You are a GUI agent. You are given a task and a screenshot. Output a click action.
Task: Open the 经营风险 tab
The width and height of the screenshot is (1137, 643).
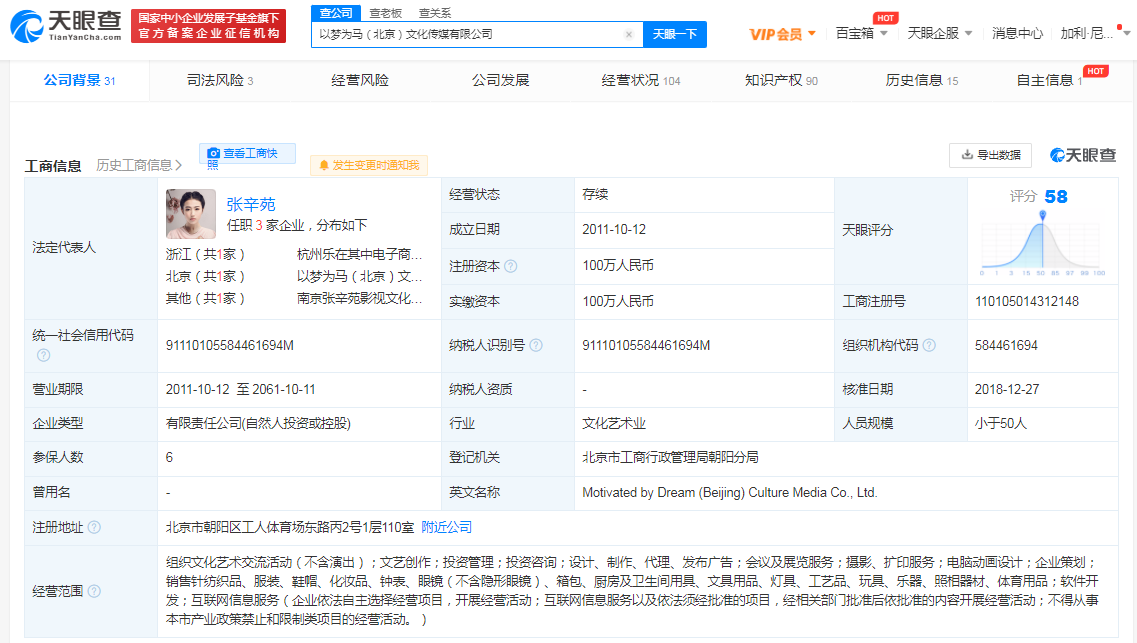(360, 80)
